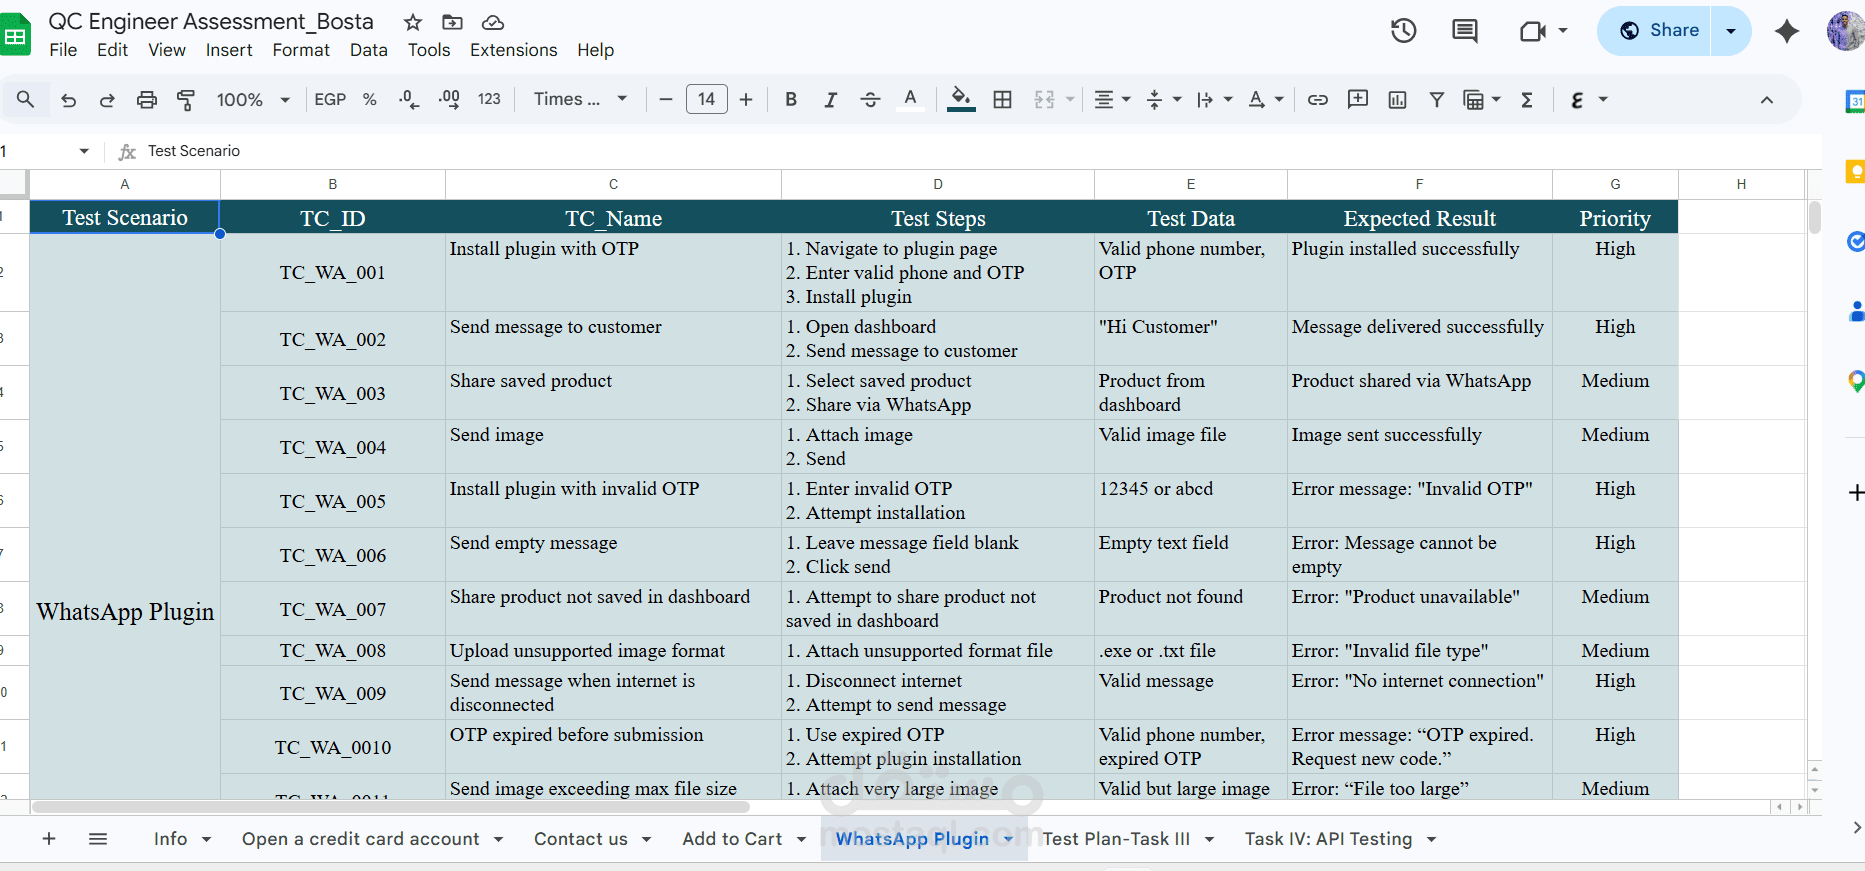Decrease font size with minus button
The image size is (1865, 871).
[x=666, y=99]
